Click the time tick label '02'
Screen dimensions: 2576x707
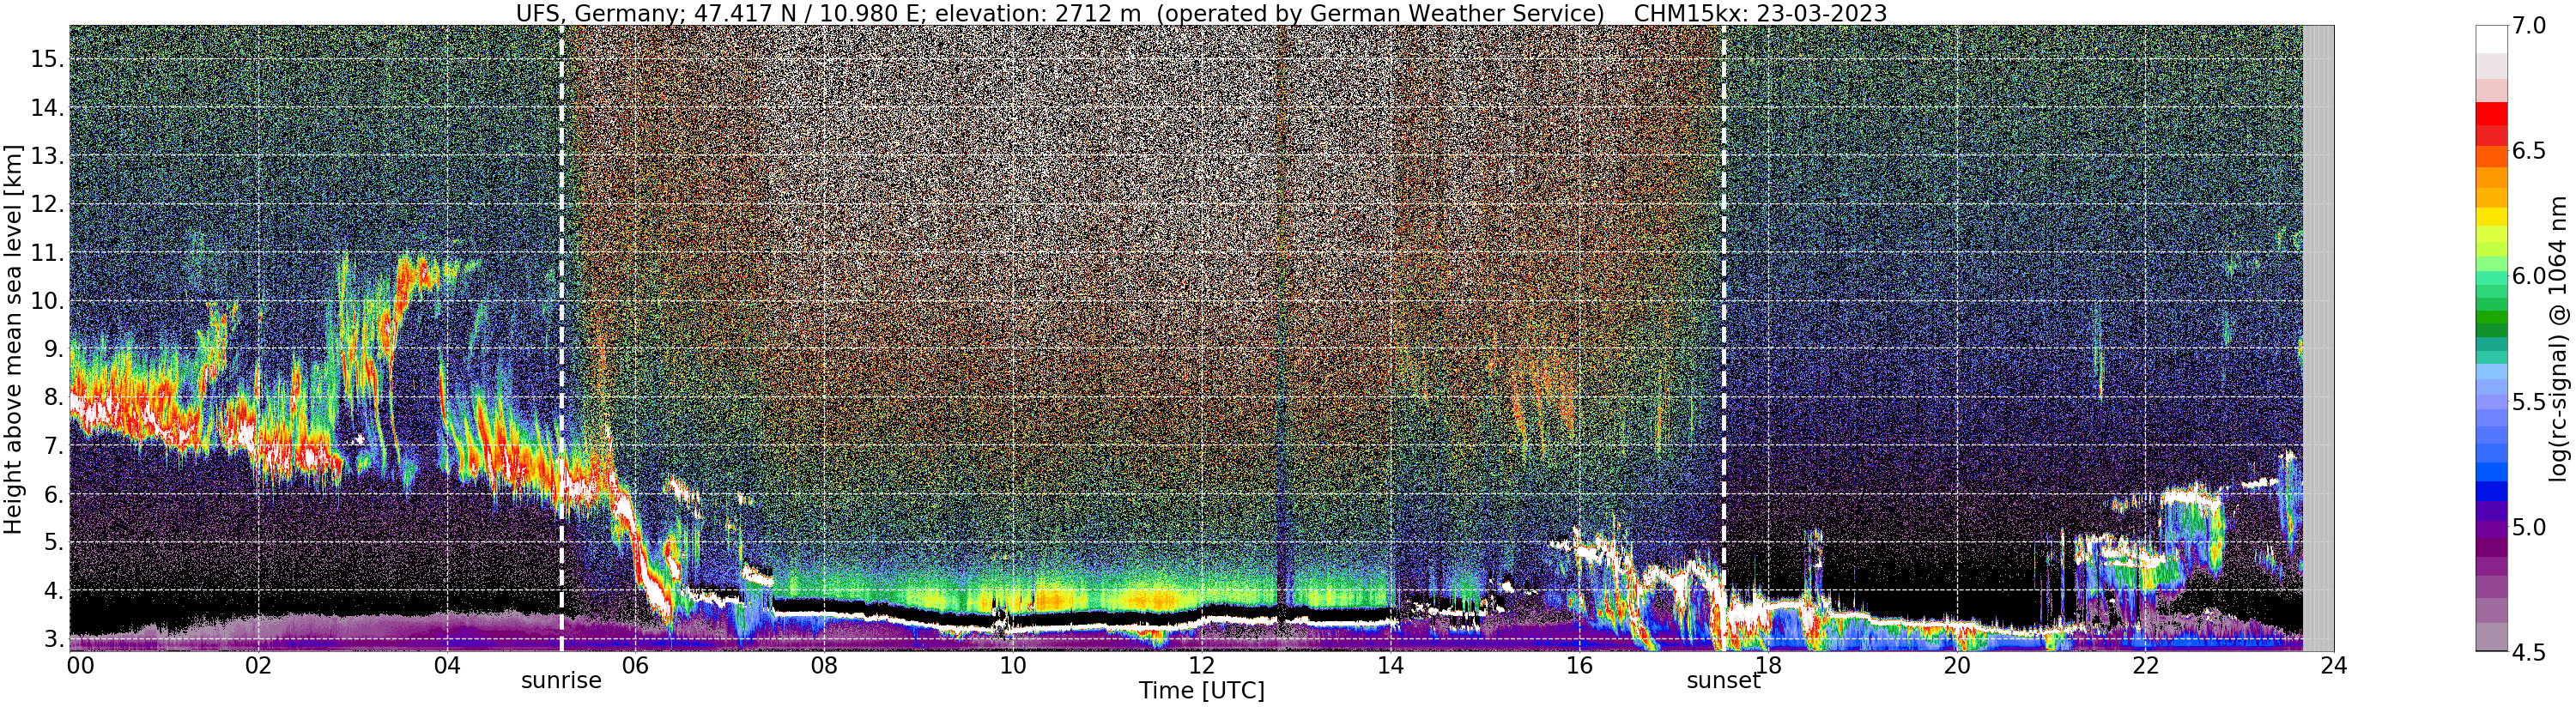pos(258,666)
